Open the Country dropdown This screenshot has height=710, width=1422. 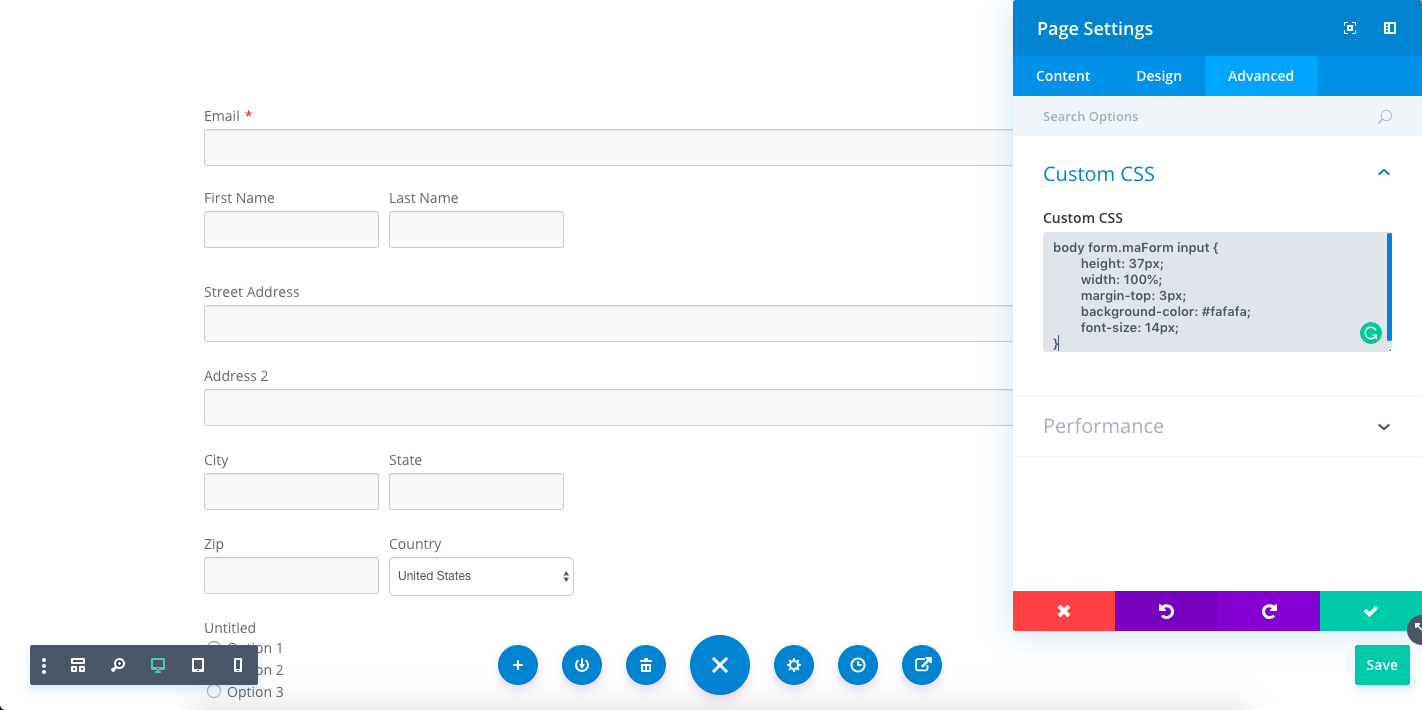[x=481, y=576]
